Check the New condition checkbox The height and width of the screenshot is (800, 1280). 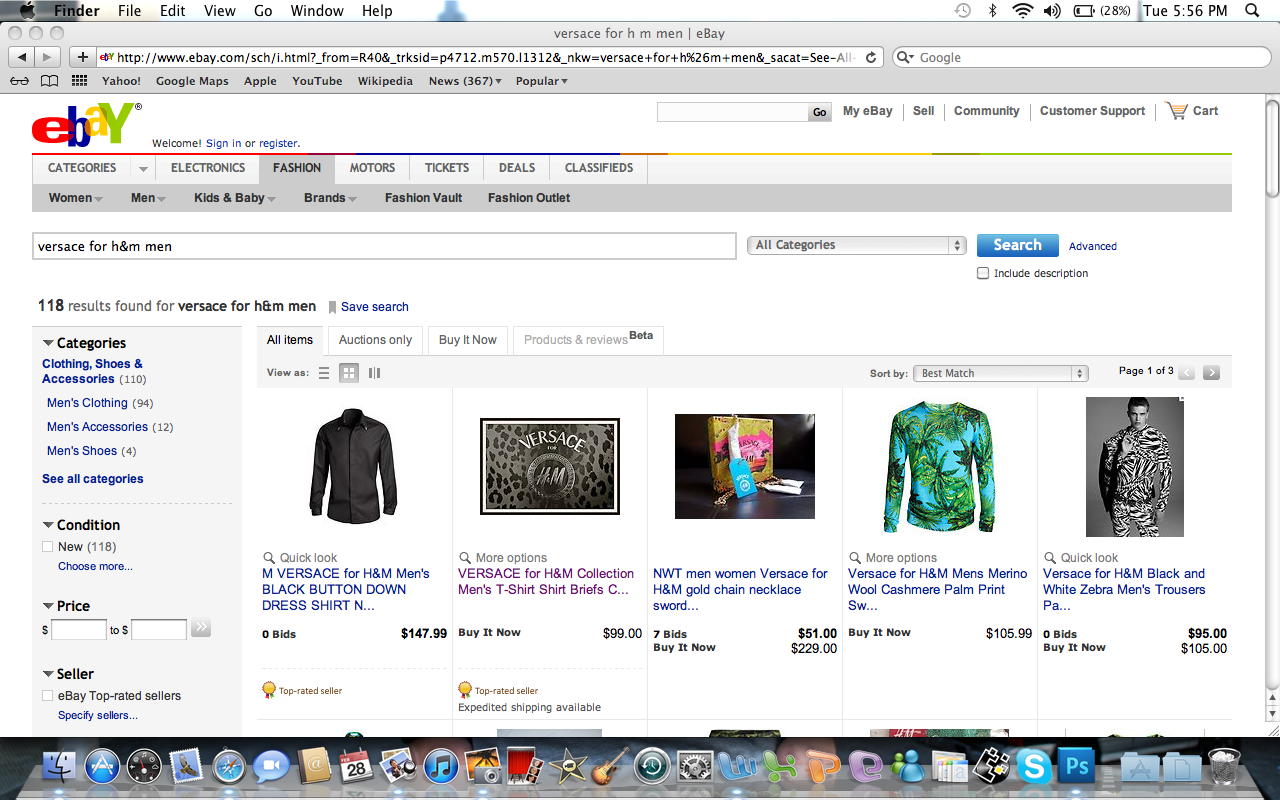(x=47, y=547)
